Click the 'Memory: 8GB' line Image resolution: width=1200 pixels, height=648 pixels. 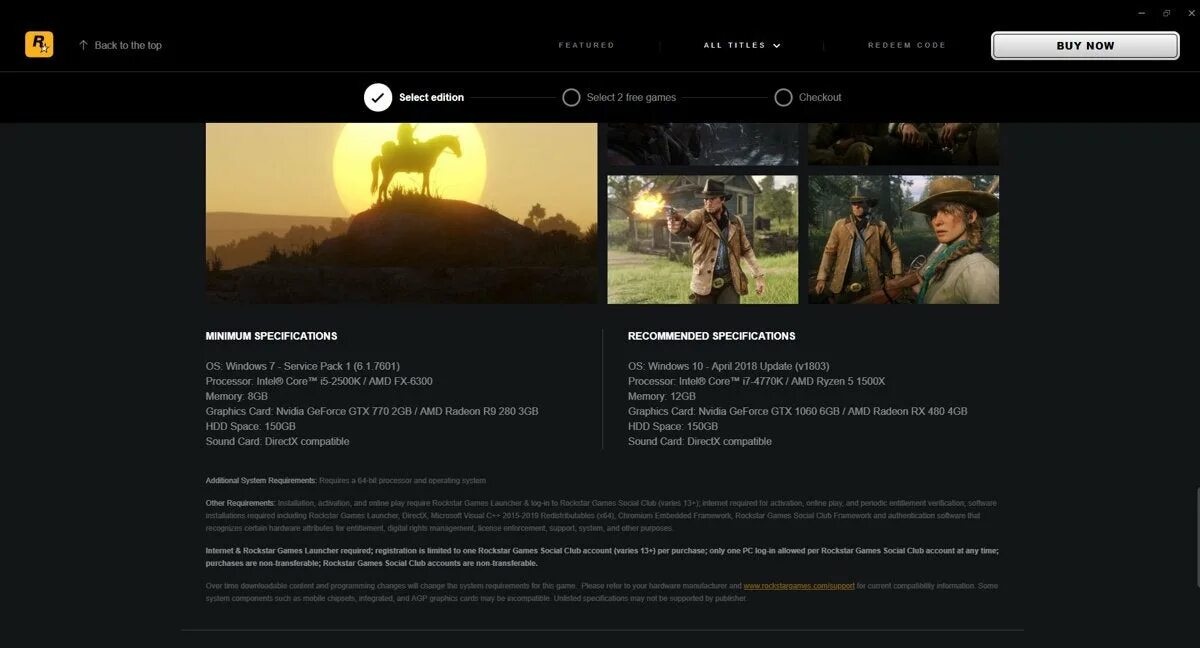(236, 396)
